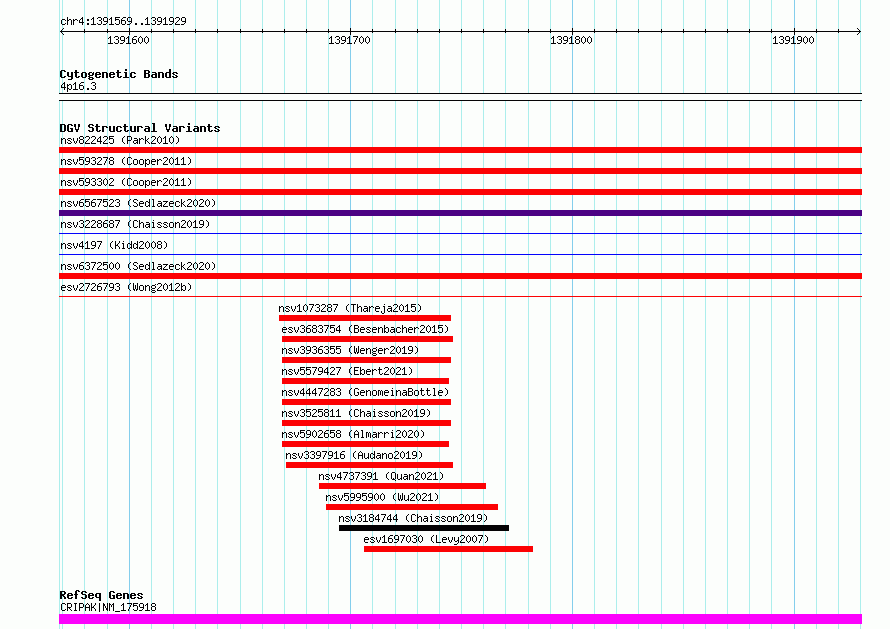Open nsv5902658 (Almarri2020) variant label

tap(353, 434)
